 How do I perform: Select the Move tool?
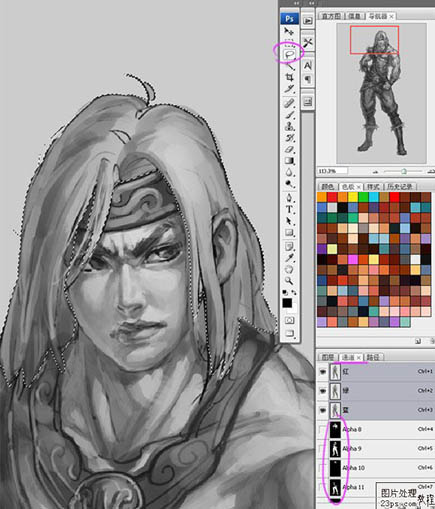tap(289, 32)
